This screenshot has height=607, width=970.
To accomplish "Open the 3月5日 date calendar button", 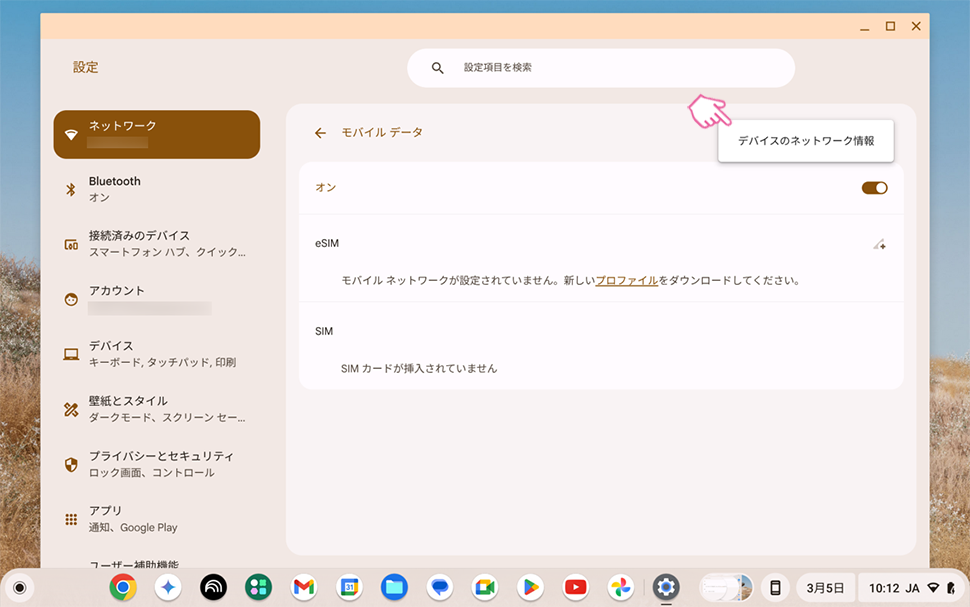I will [x=825, y=587].
